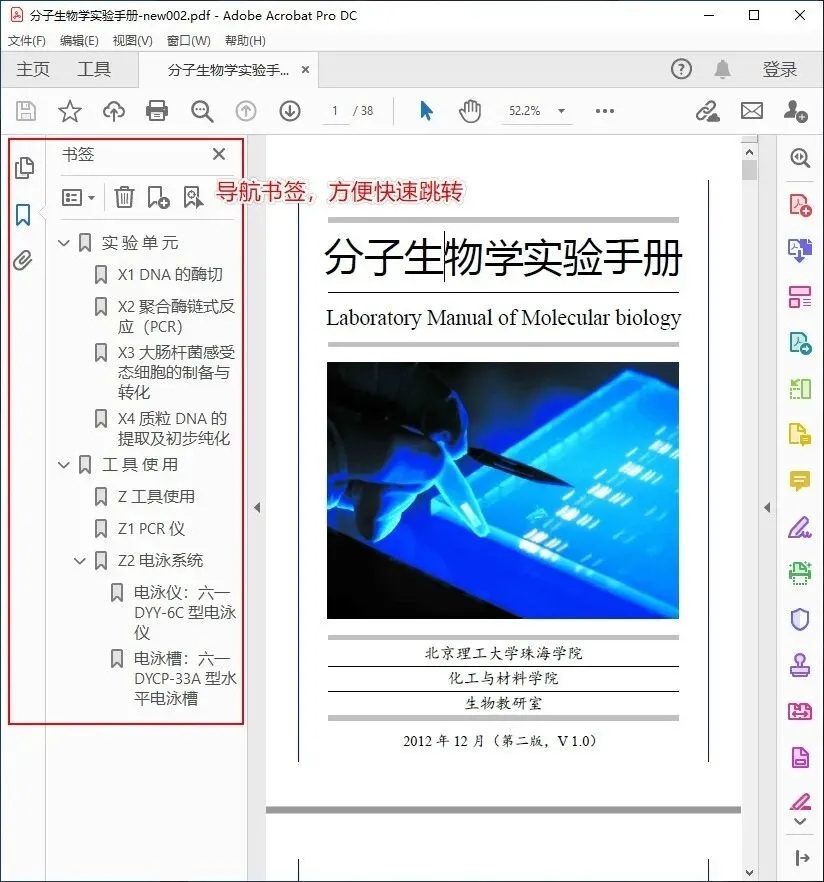This screenshot has width=824, height=882.
Task: Open the 文件(F) menu
Action: [x=26, y=40]
